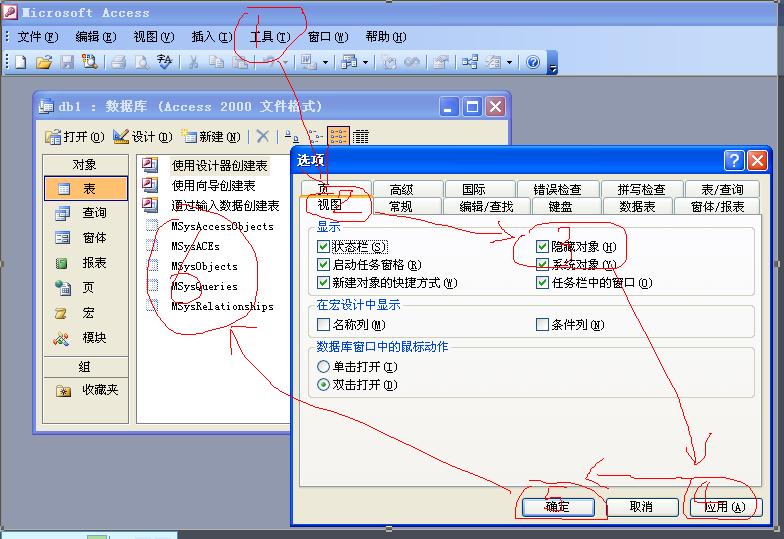The width and height of the screenshot is (784, 539).
Task: Toggle the 系统对象 checkbox
Action: tap(542, 264)
